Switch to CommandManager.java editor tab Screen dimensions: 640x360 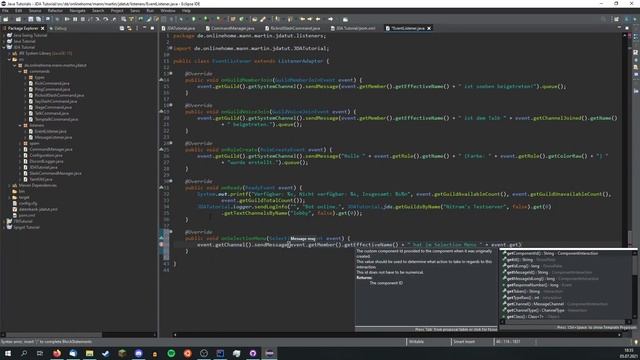point(230,28)
